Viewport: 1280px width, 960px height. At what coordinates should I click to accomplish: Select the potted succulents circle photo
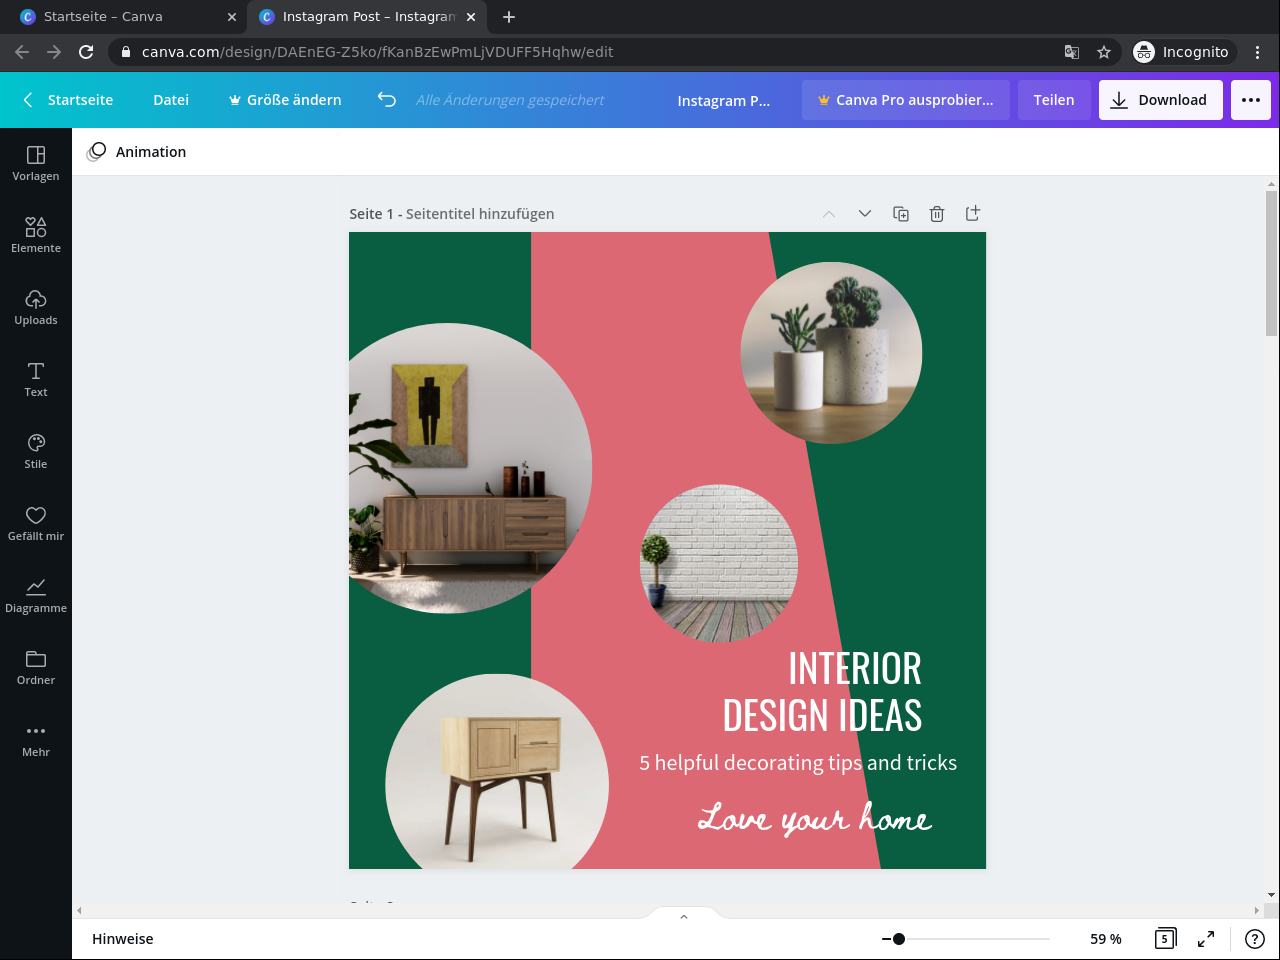point(831,353)
